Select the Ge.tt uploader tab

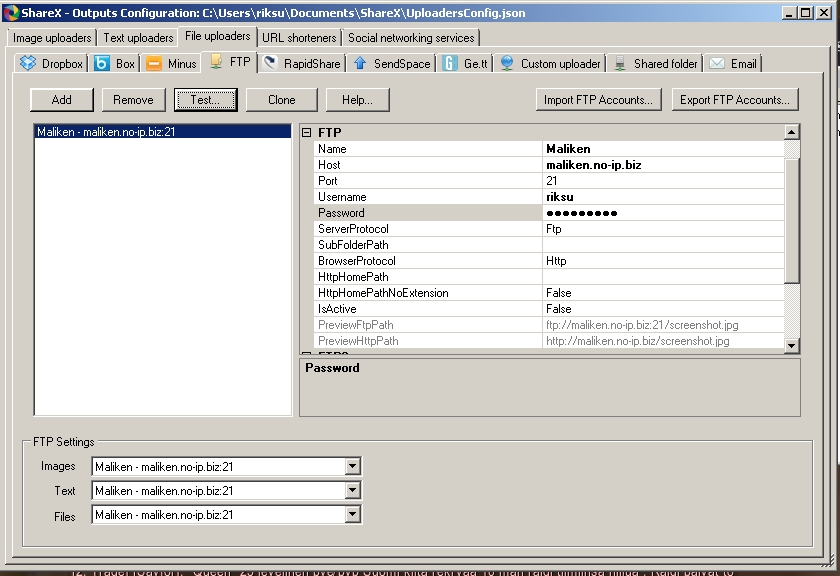click(x=465, y=64)
